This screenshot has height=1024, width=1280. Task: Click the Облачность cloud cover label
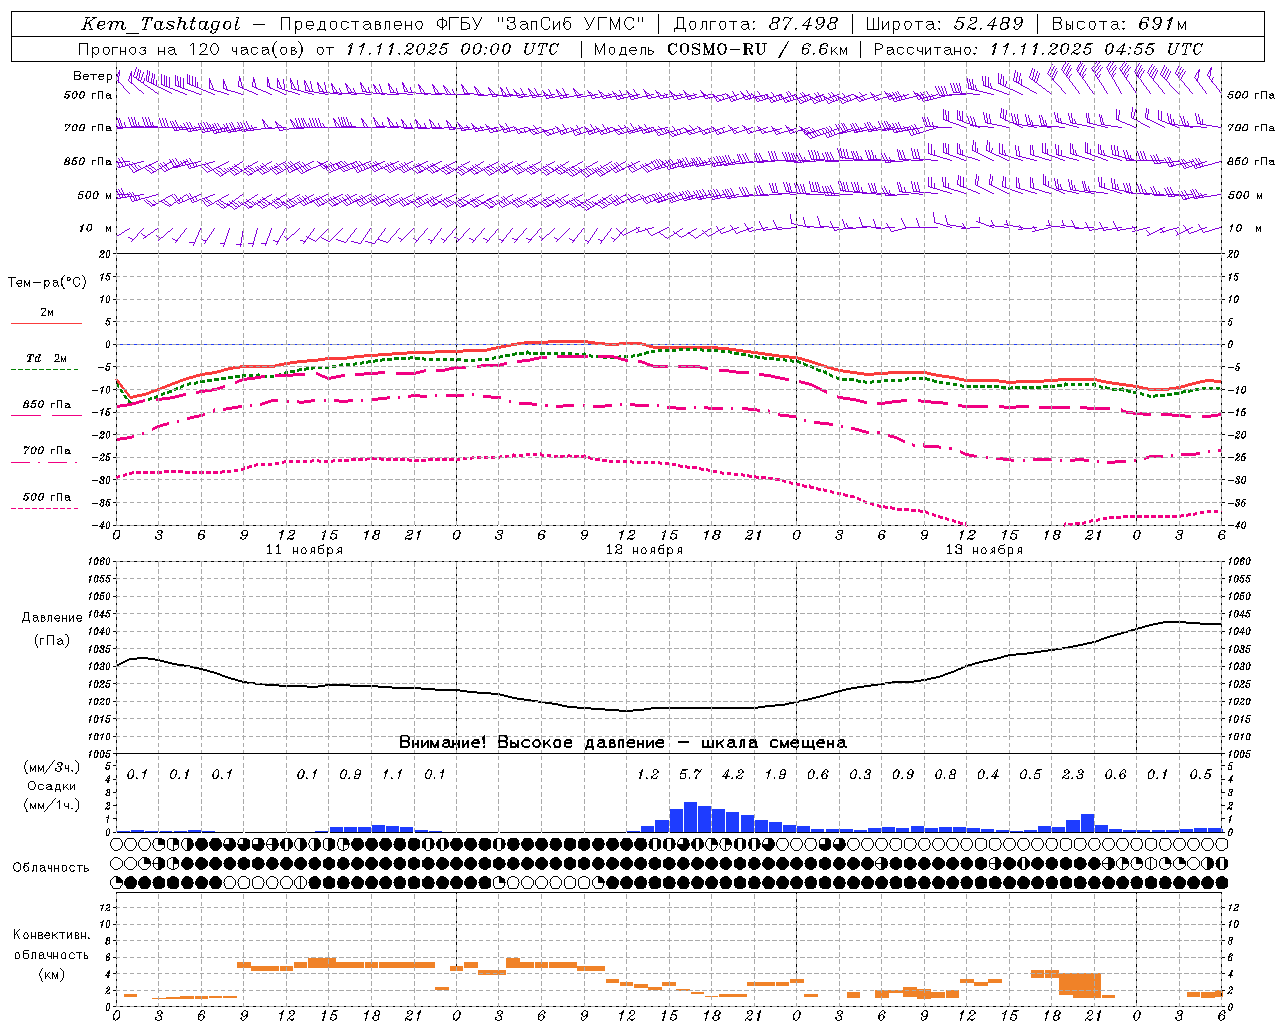coord(51,868)
